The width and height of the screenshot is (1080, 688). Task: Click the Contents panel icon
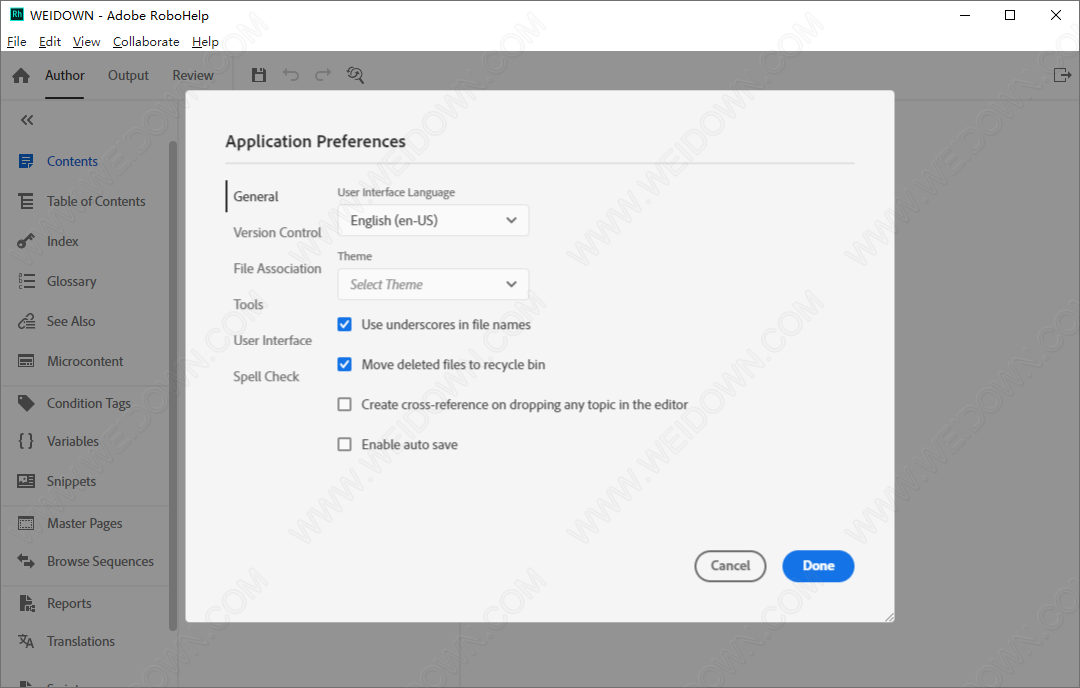[x=26, y=161]
